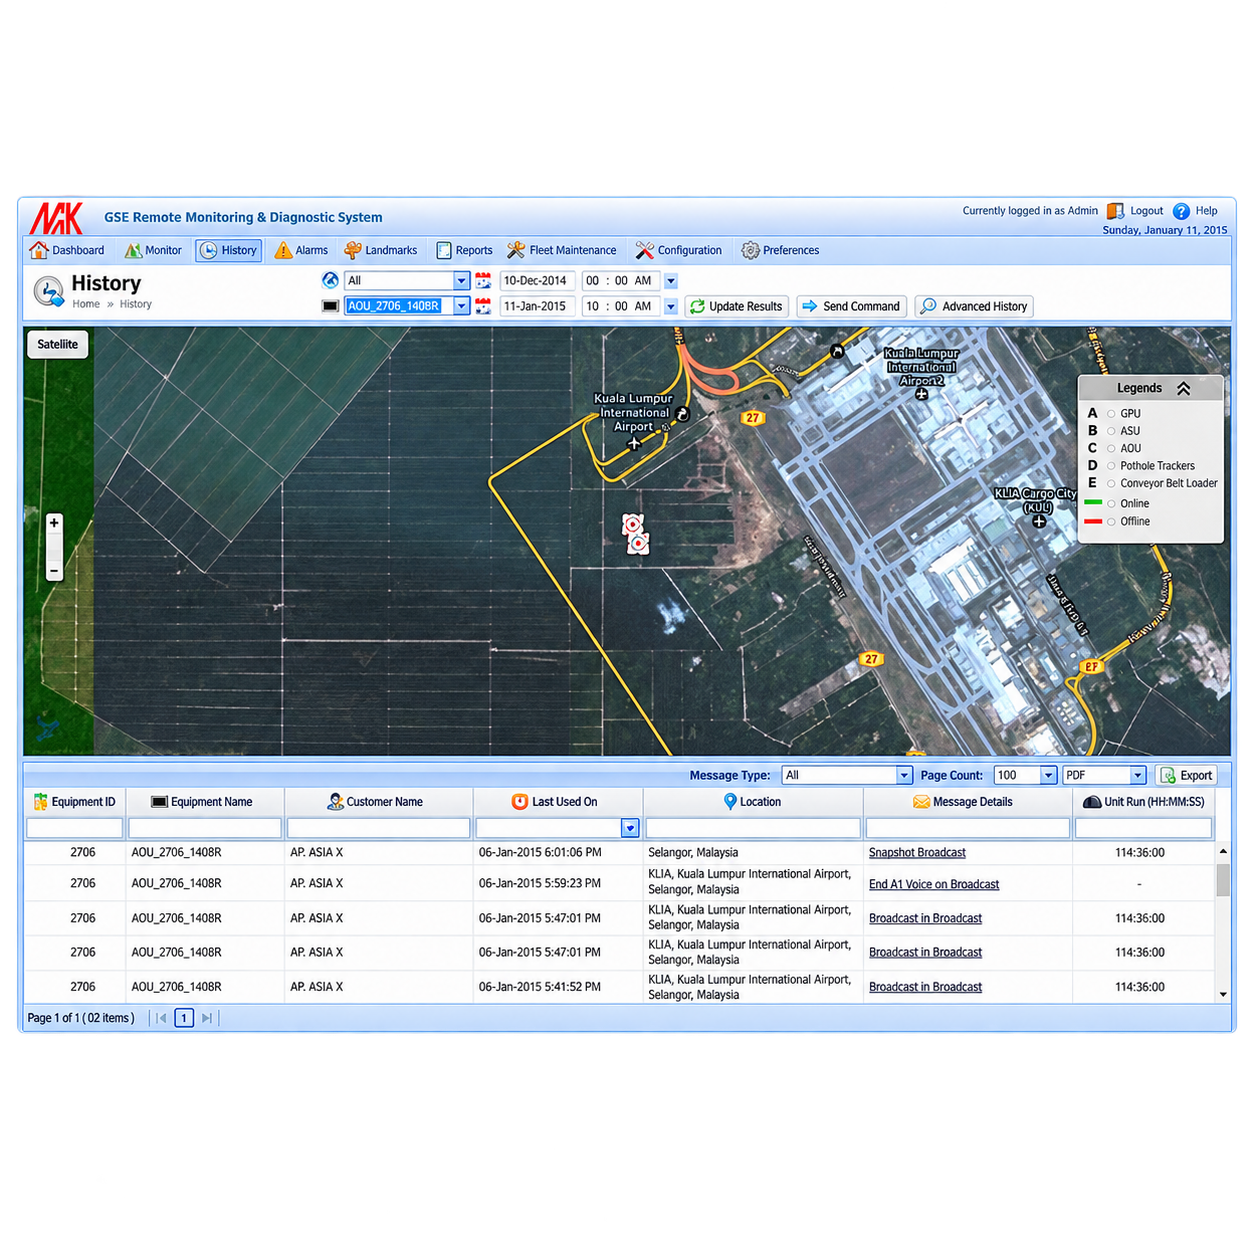The width and height of the screenshot is (1254, 1254).
Task: Select the Conveyor Belt Loader radio button
Action: (x=1111, y=484)
